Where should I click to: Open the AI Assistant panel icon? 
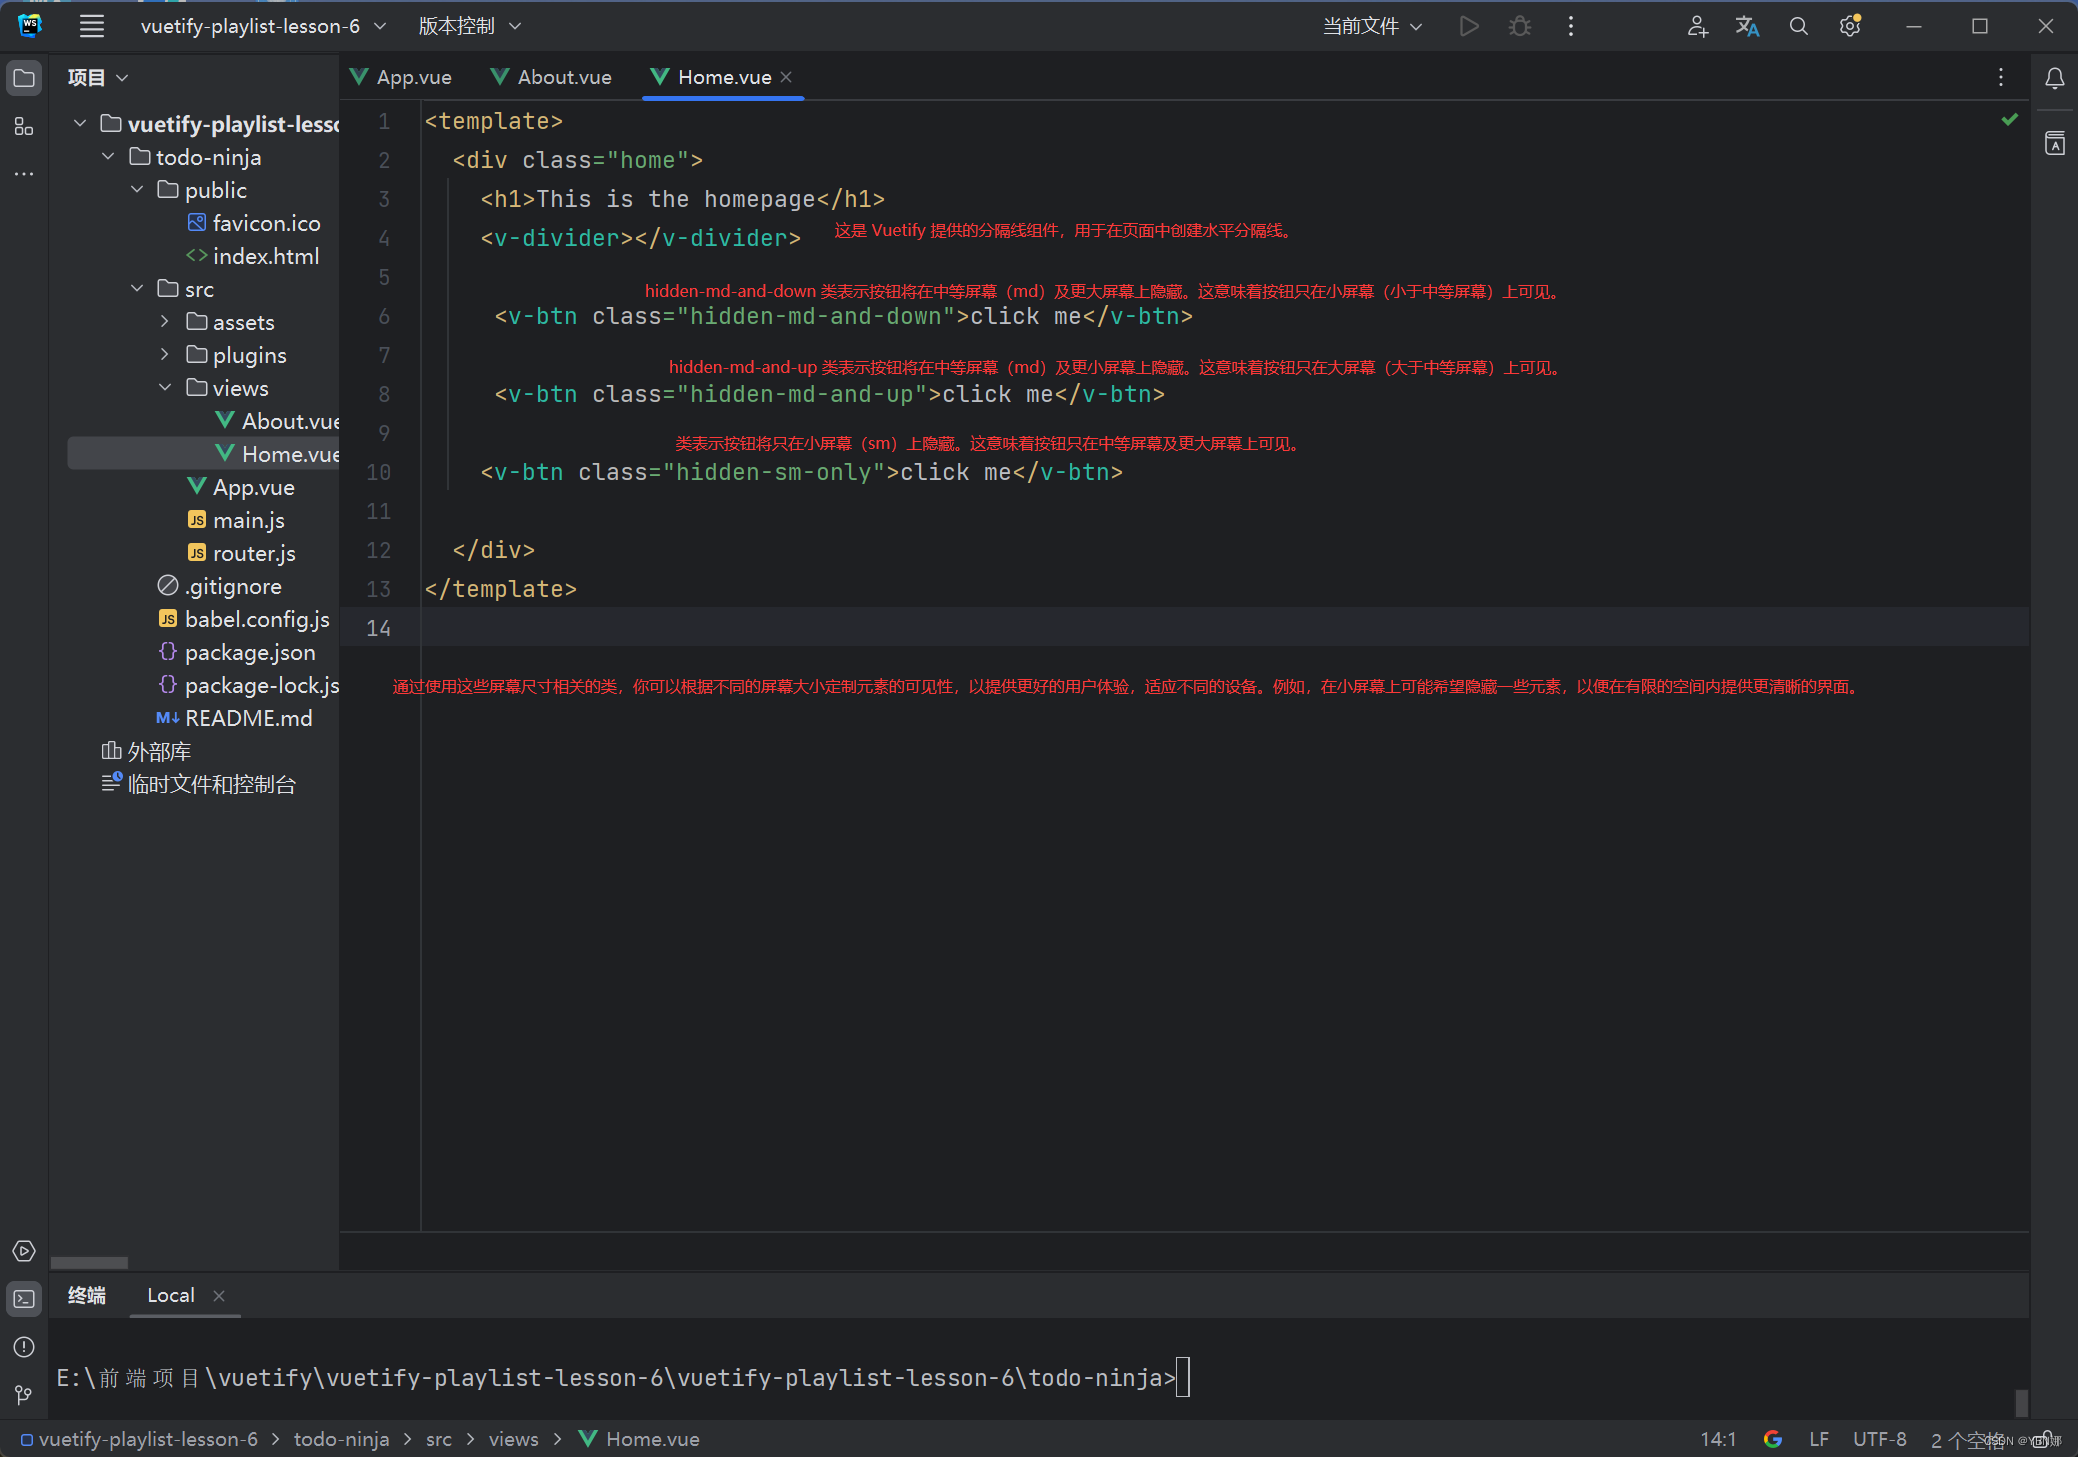(2056, 143)
